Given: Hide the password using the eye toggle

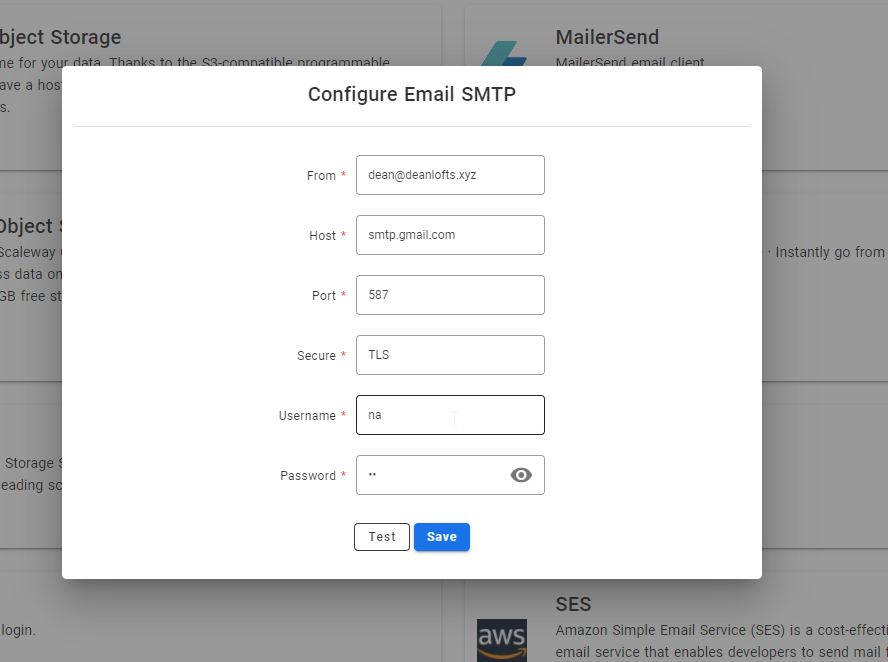Looking at the screenshot, I should point(521,475).
